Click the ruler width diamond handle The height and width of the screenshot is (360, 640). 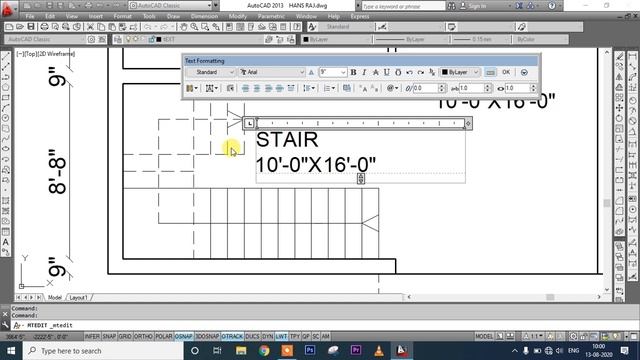468,123
